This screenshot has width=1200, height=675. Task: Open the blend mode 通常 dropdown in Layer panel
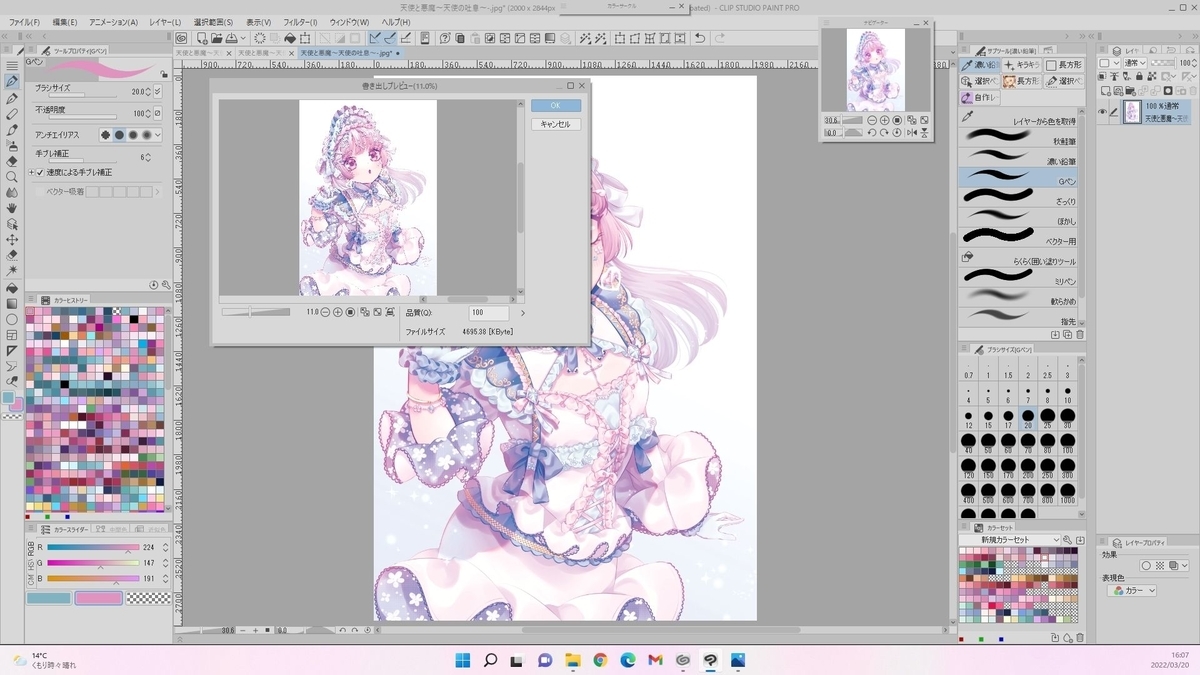[1137, 62]
